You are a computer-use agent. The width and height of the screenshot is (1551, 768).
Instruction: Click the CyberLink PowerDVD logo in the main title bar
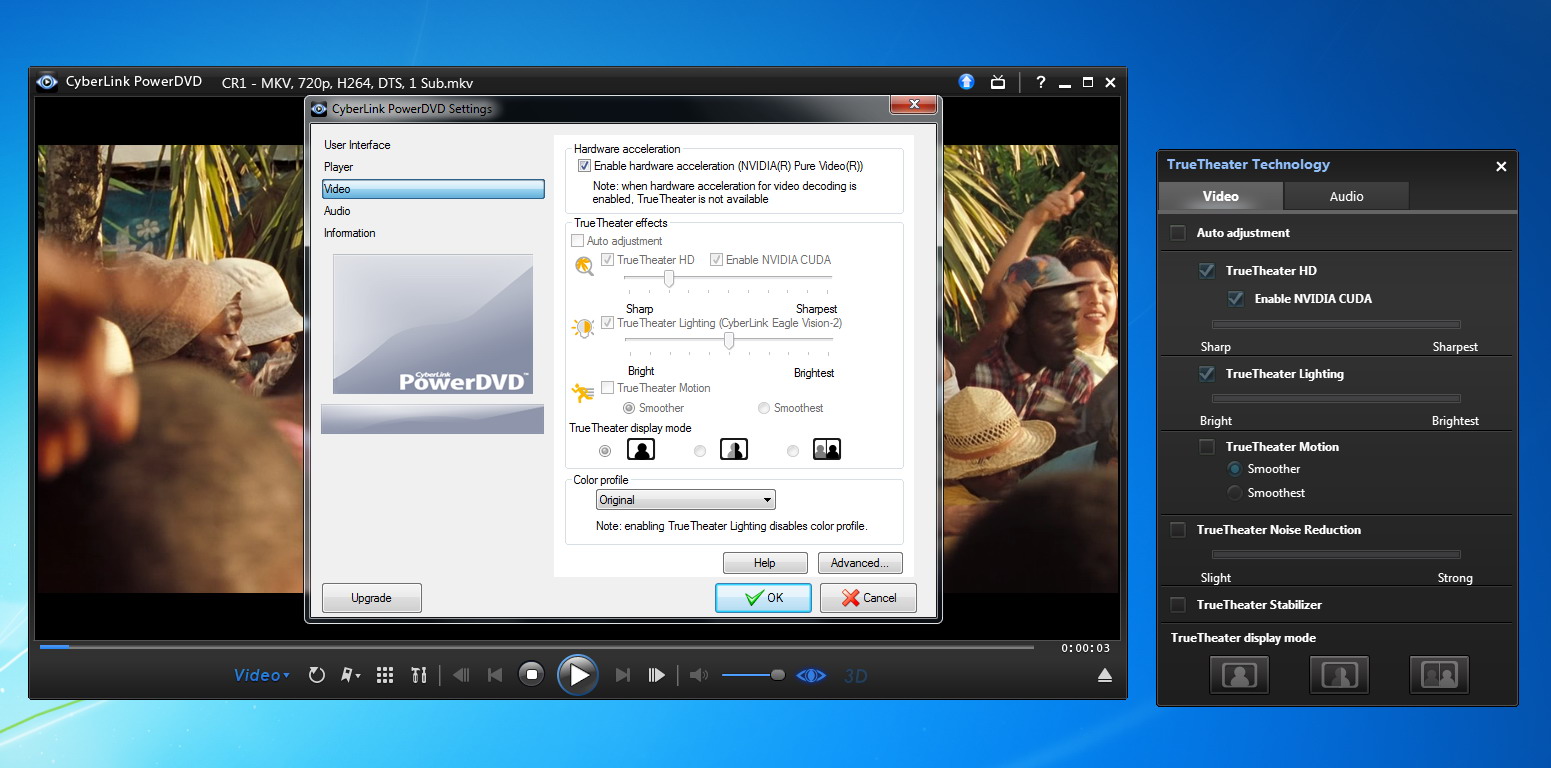coord(46,82)
